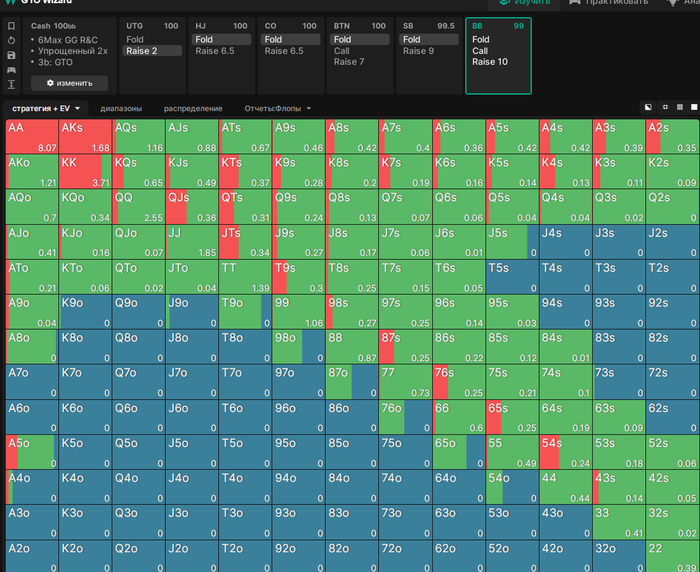Select the 43s hand cell
This screenshot has height=572, width=700.
point(619,487)
